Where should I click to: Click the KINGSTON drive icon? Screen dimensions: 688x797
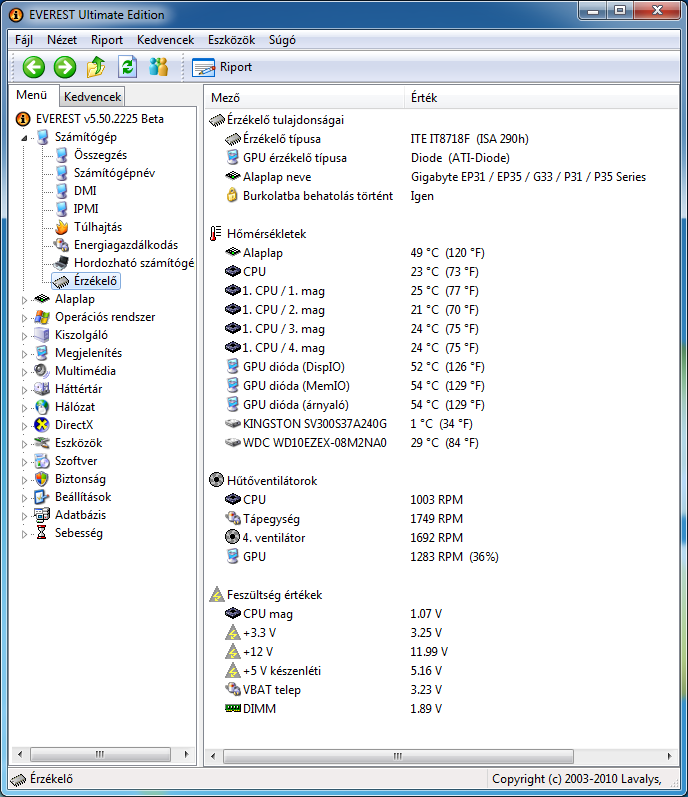pyautogui.click(x=233, y=423)
